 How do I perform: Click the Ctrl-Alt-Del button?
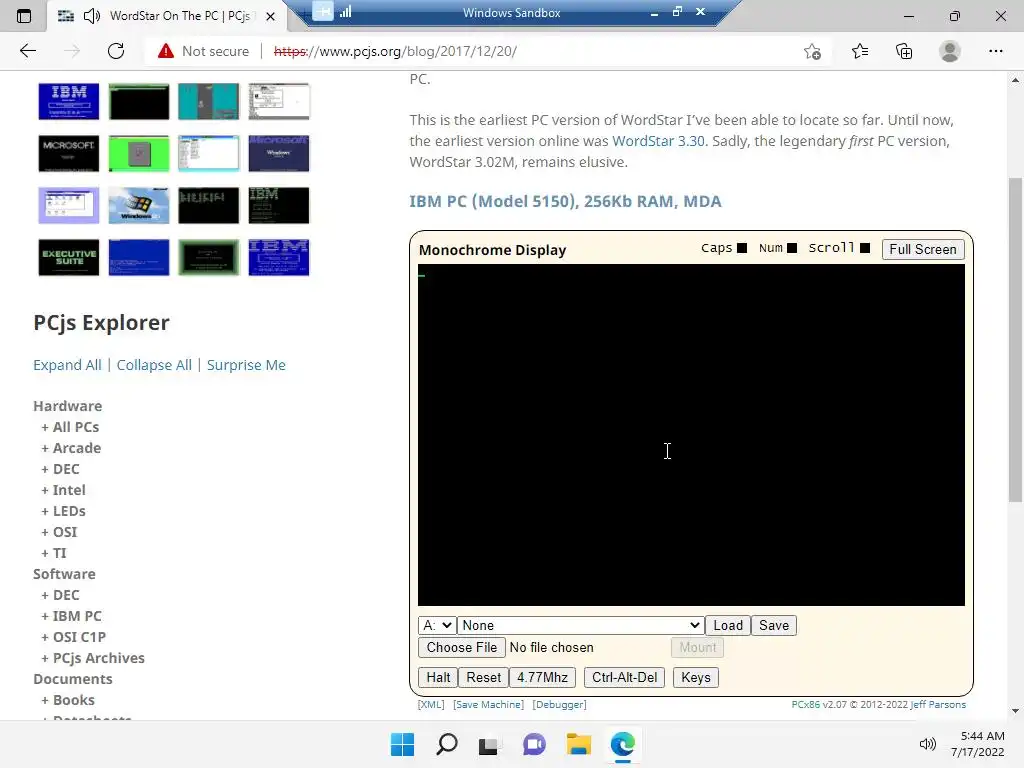tap(624, 677)
